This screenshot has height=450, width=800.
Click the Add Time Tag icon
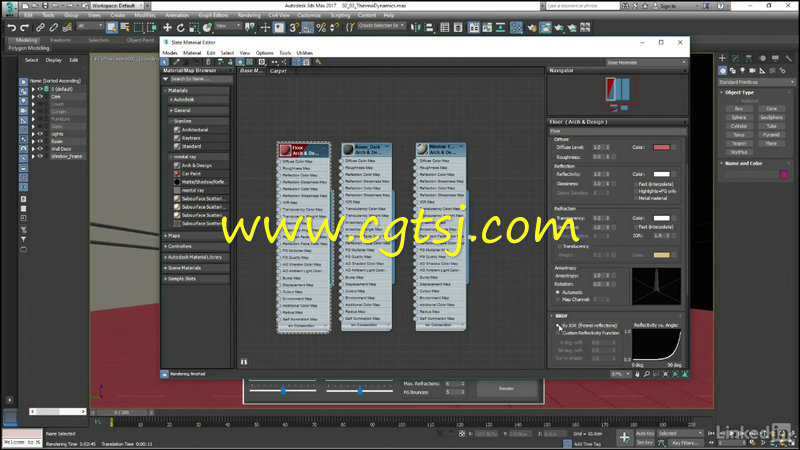pos(567,444)
